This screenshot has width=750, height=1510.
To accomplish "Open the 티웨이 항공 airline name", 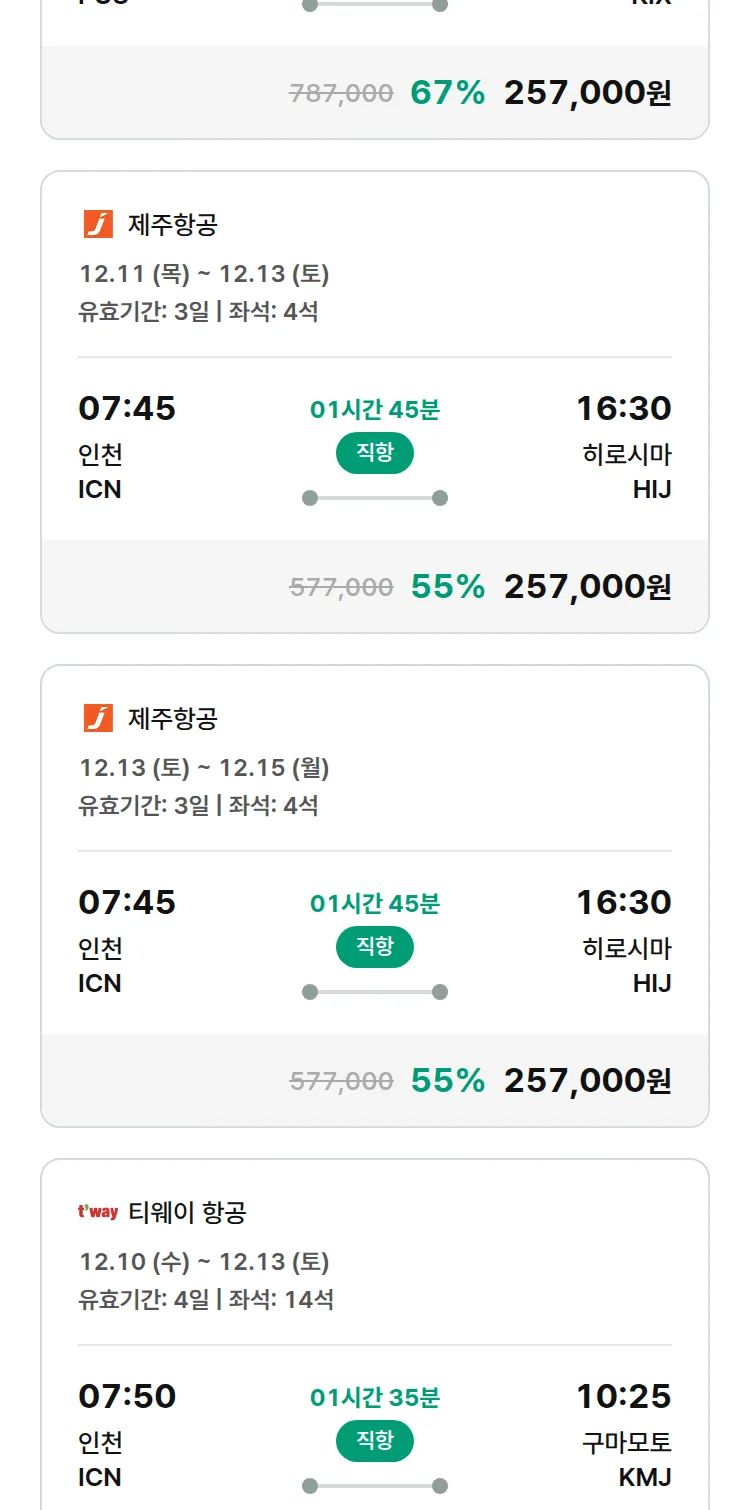I will (x=187, y=1213).
